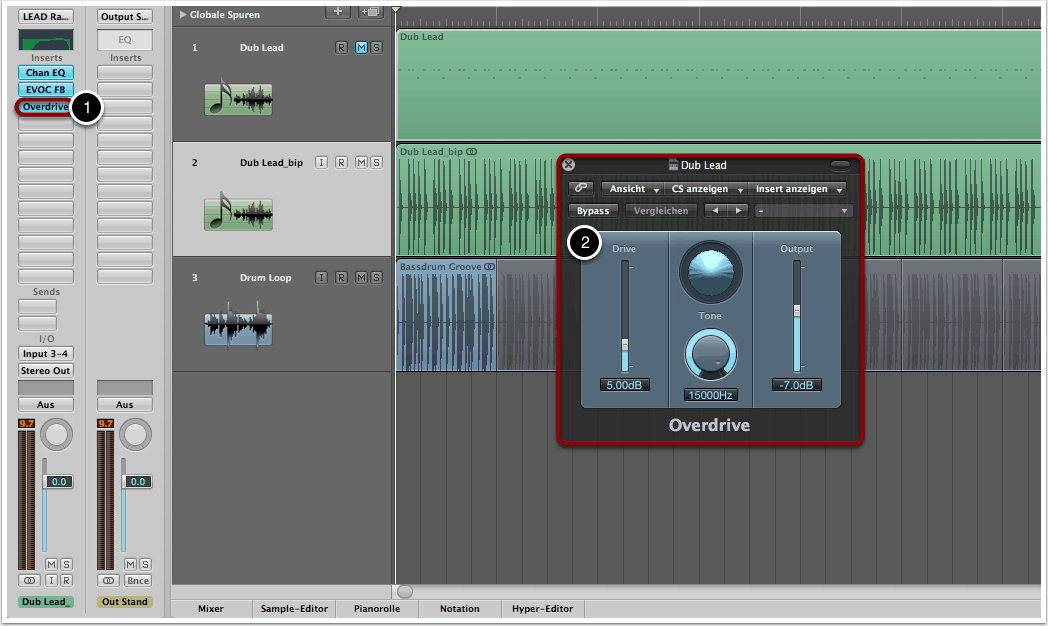
Task: Click the Drive slider handle in Overdrive
Action: coord(625,346)
